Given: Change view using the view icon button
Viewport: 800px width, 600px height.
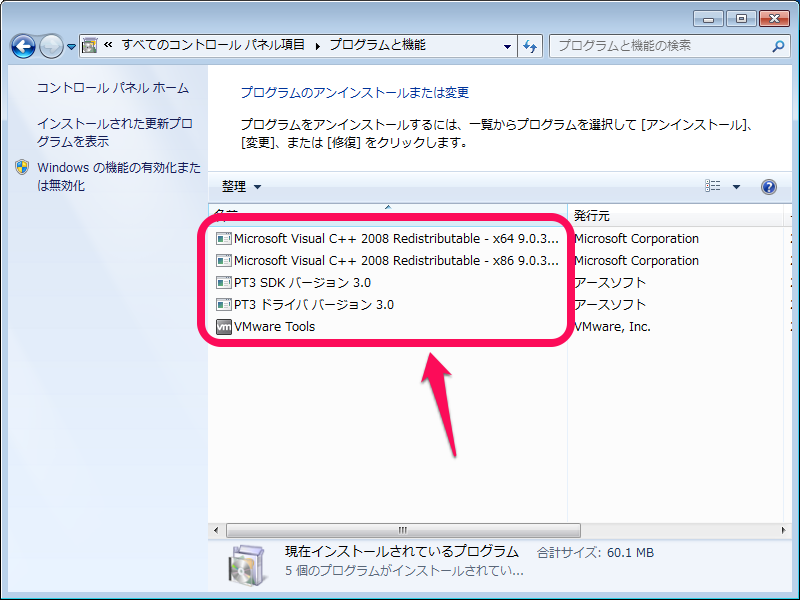Looking at the screenshot, I should (x=713, y=186).
